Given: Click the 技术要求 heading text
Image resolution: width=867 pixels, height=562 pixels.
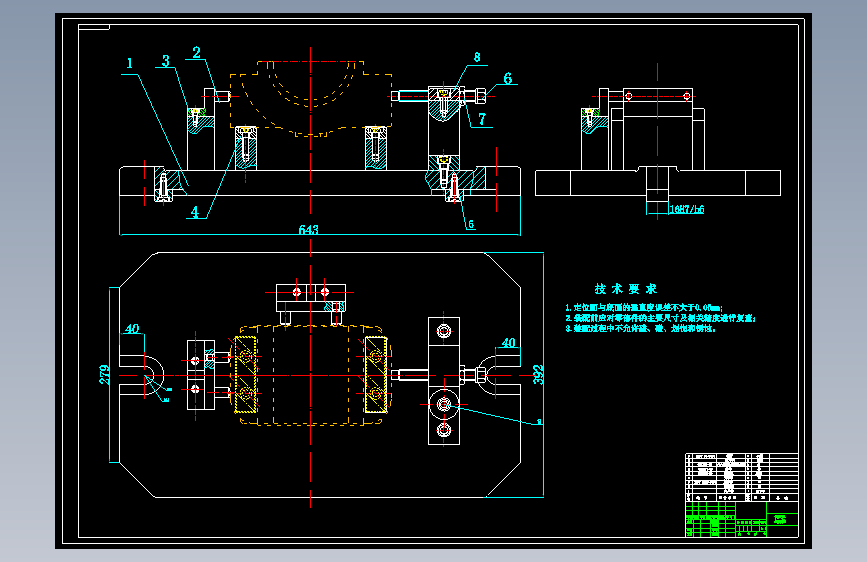Looking at the screenshot, I should 625,289.
